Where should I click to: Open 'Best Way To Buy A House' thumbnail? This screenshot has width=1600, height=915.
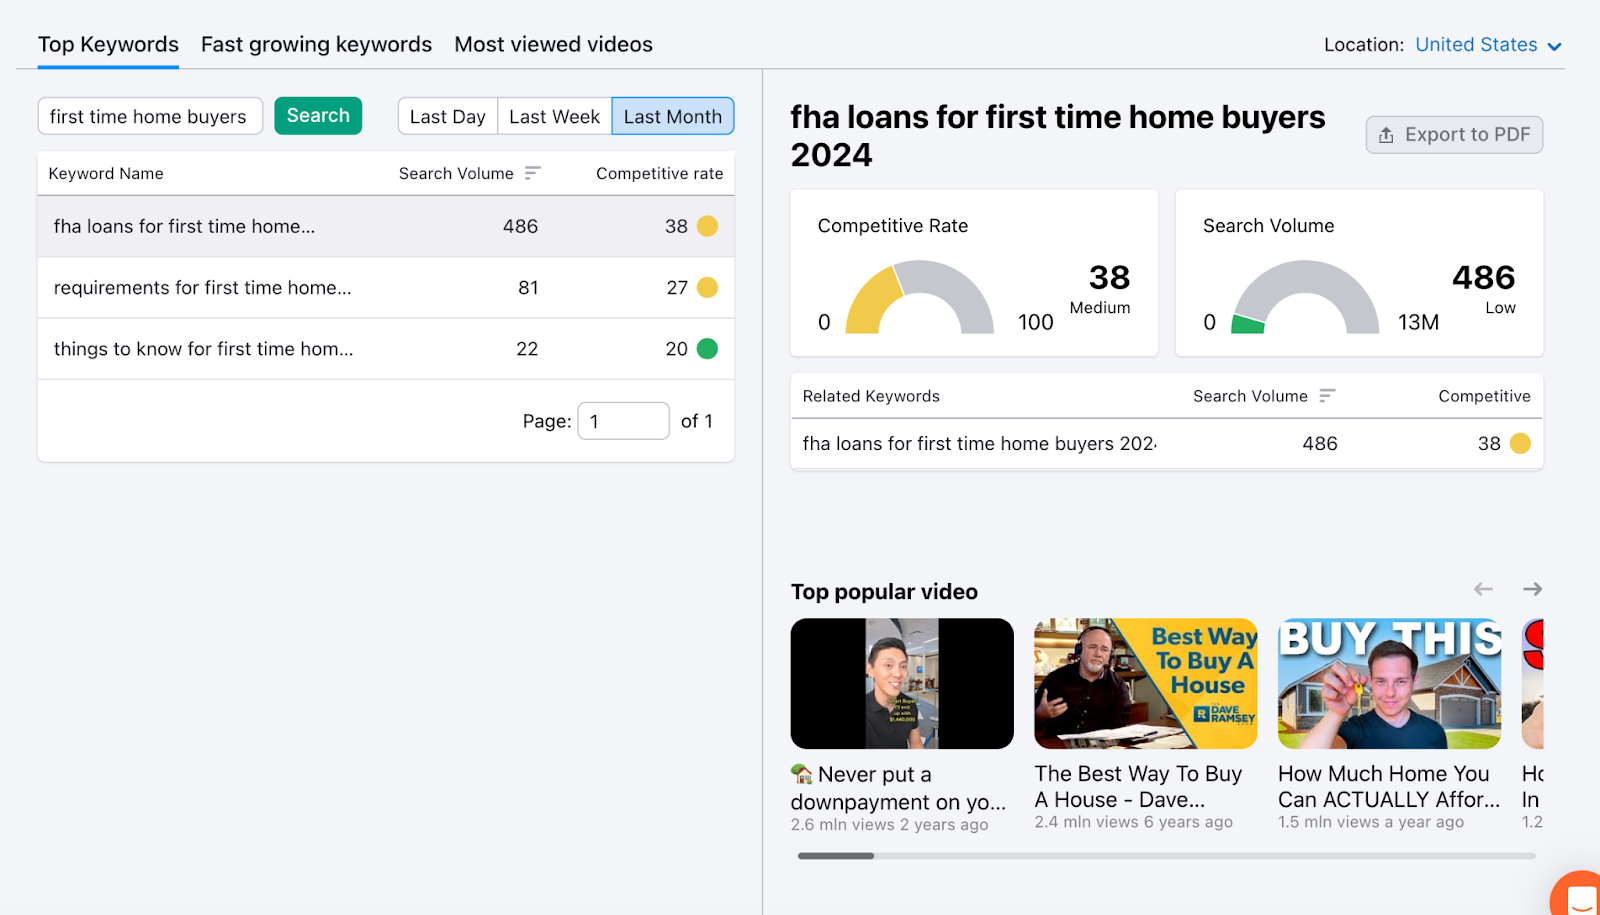1145,683
